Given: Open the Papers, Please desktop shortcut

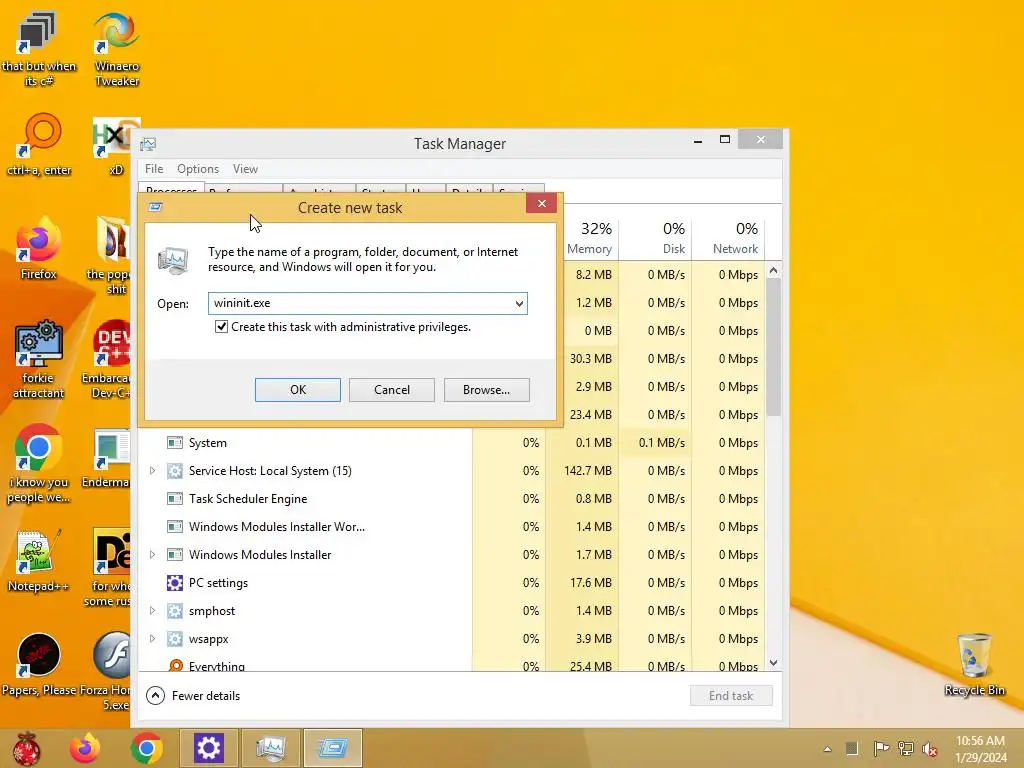Looking at the screenshot, I should tap(38, 665).
